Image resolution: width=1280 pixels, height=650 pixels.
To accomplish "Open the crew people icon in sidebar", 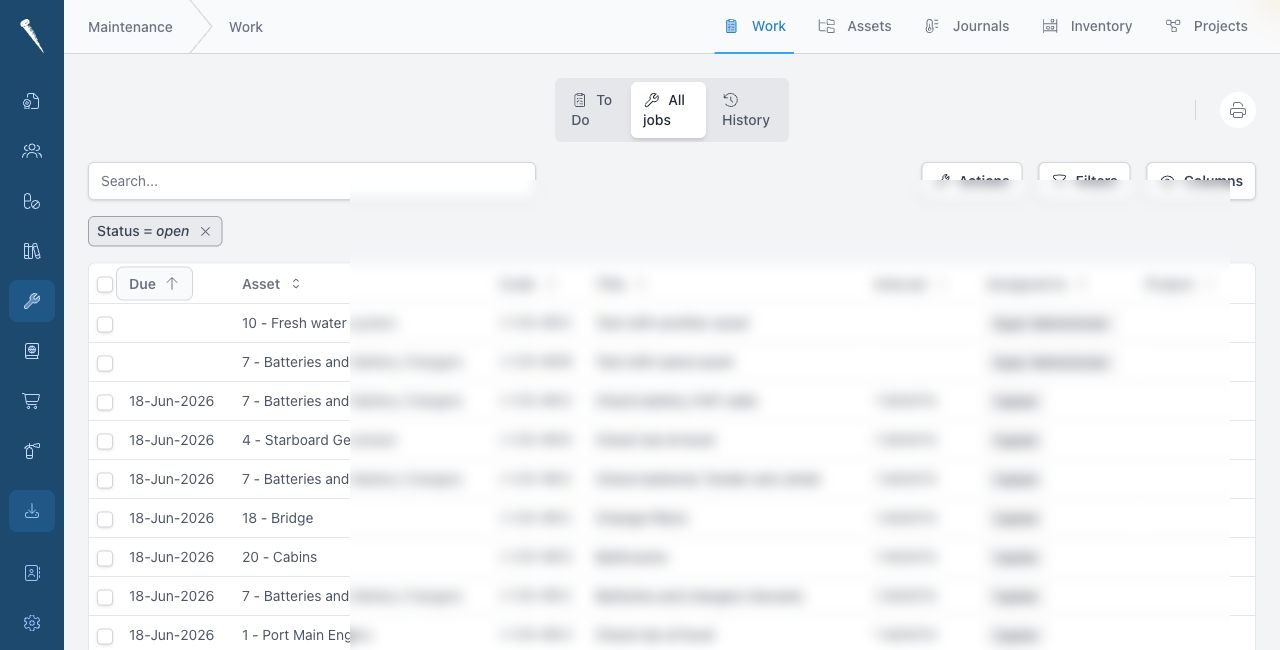I will coord(32,151).
